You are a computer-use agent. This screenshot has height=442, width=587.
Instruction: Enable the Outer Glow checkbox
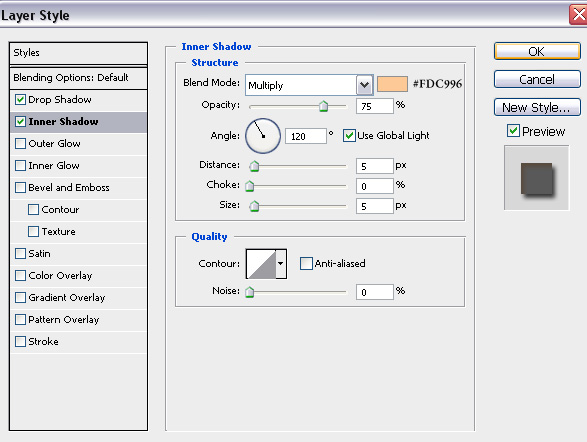(20, 144)
